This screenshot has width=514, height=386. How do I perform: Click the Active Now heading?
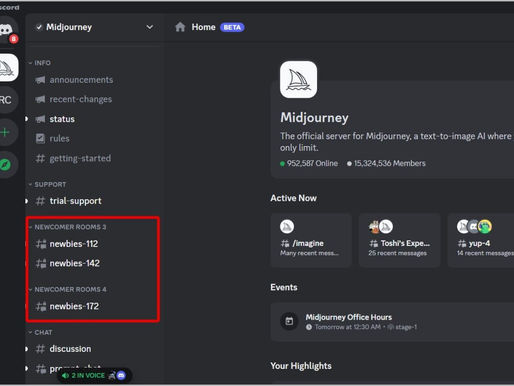point(293,198)
